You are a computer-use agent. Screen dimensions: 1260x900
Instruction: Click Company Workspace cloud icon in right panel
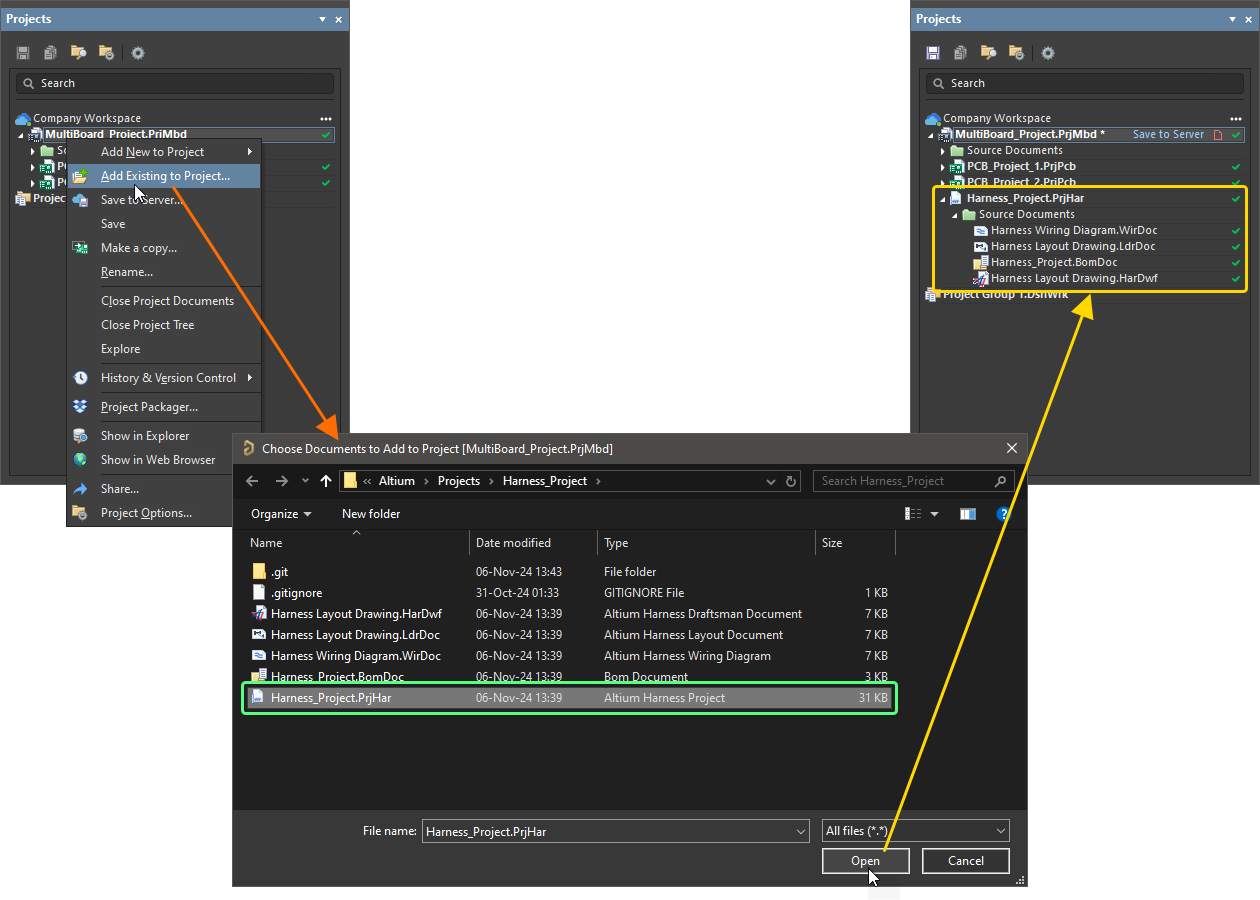click(933, 118)
